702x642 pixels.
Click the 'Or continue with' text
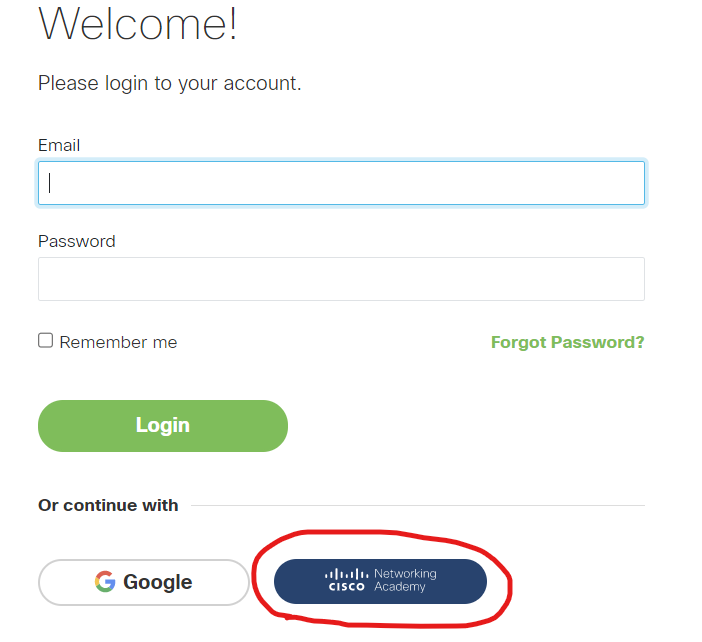108,505
